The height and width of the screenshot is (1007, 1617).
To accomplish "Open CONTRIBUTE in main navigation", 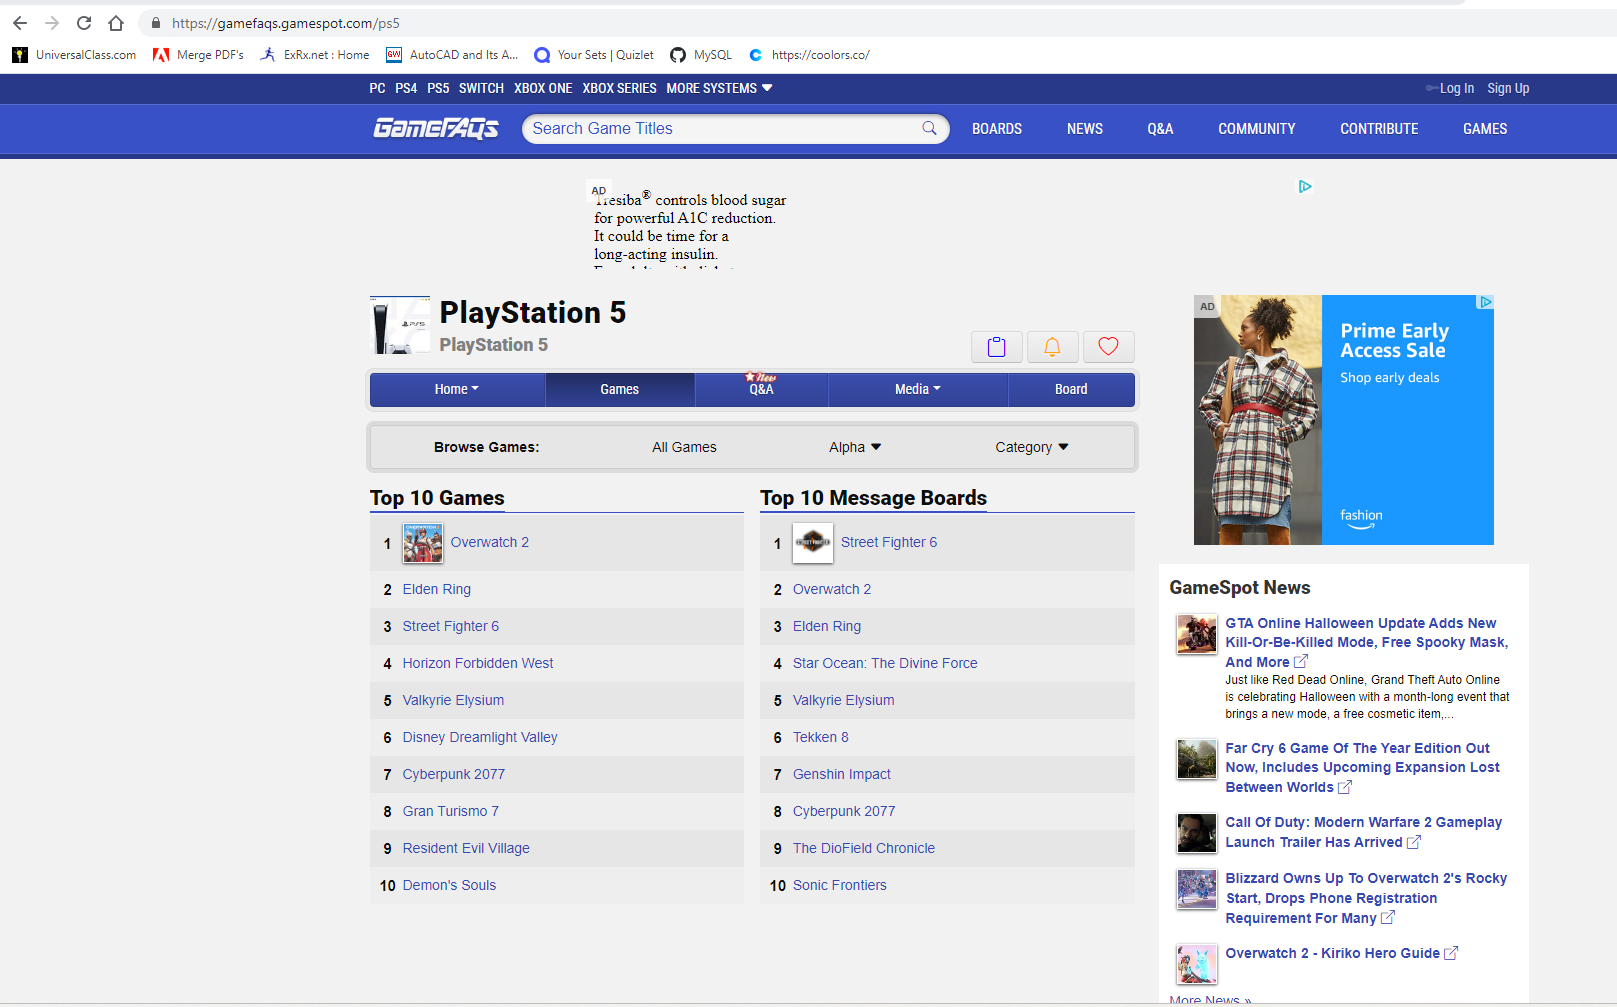I will tap(1379, 129).
